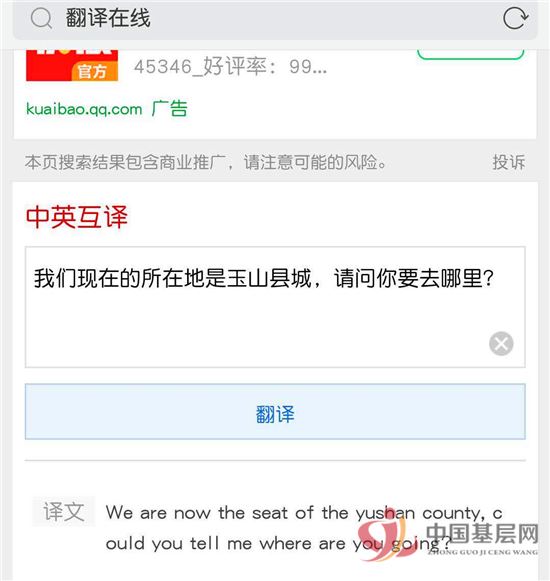Focus the 翻译在线 search field
Image resolution: width=550 pixels, height=581 pixels.
275,19
